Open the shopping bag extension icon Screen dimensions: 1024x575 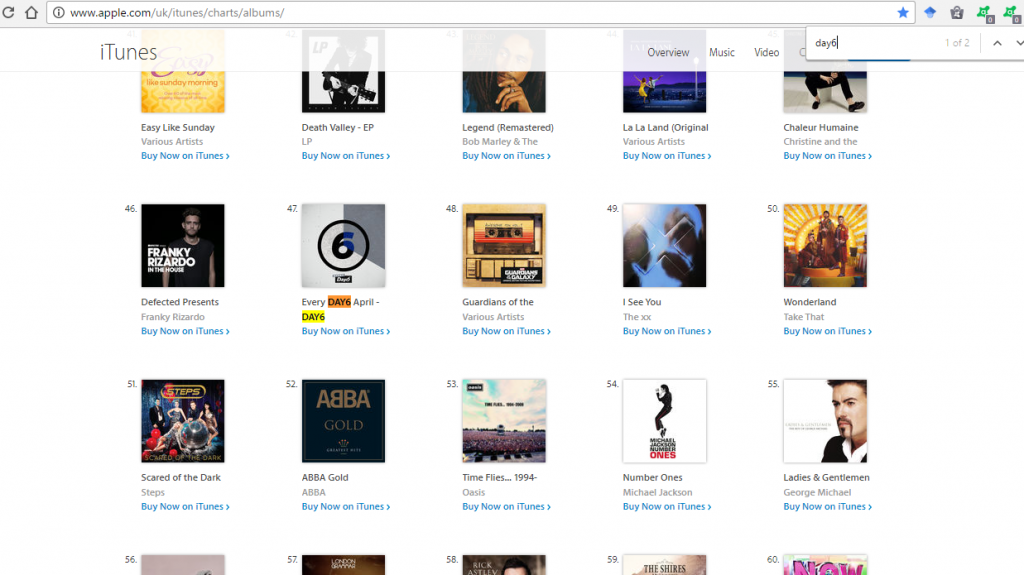957,12
